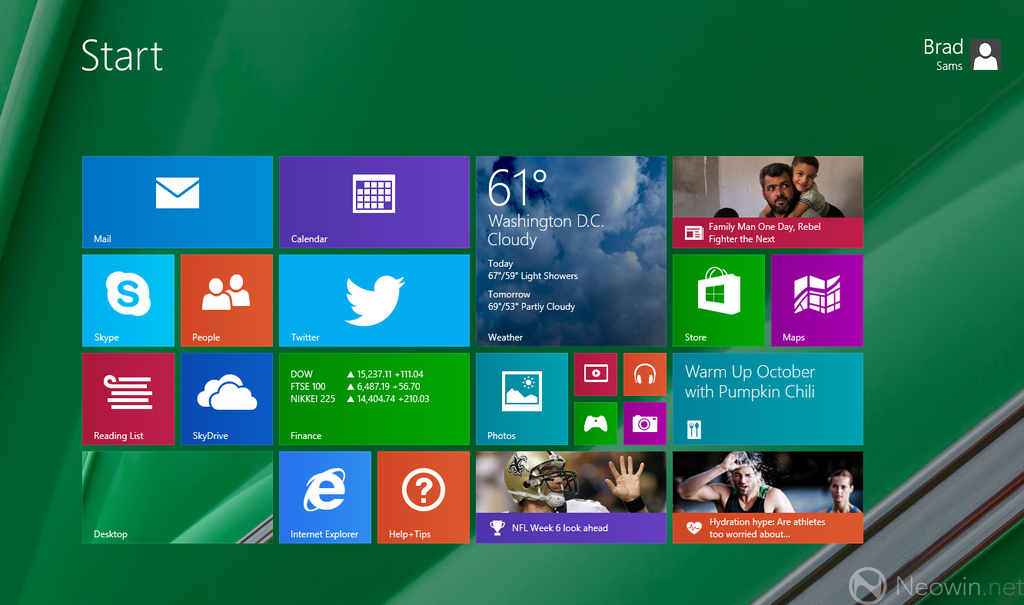Launch the small Xbox Games tile

tap(595, 423)
